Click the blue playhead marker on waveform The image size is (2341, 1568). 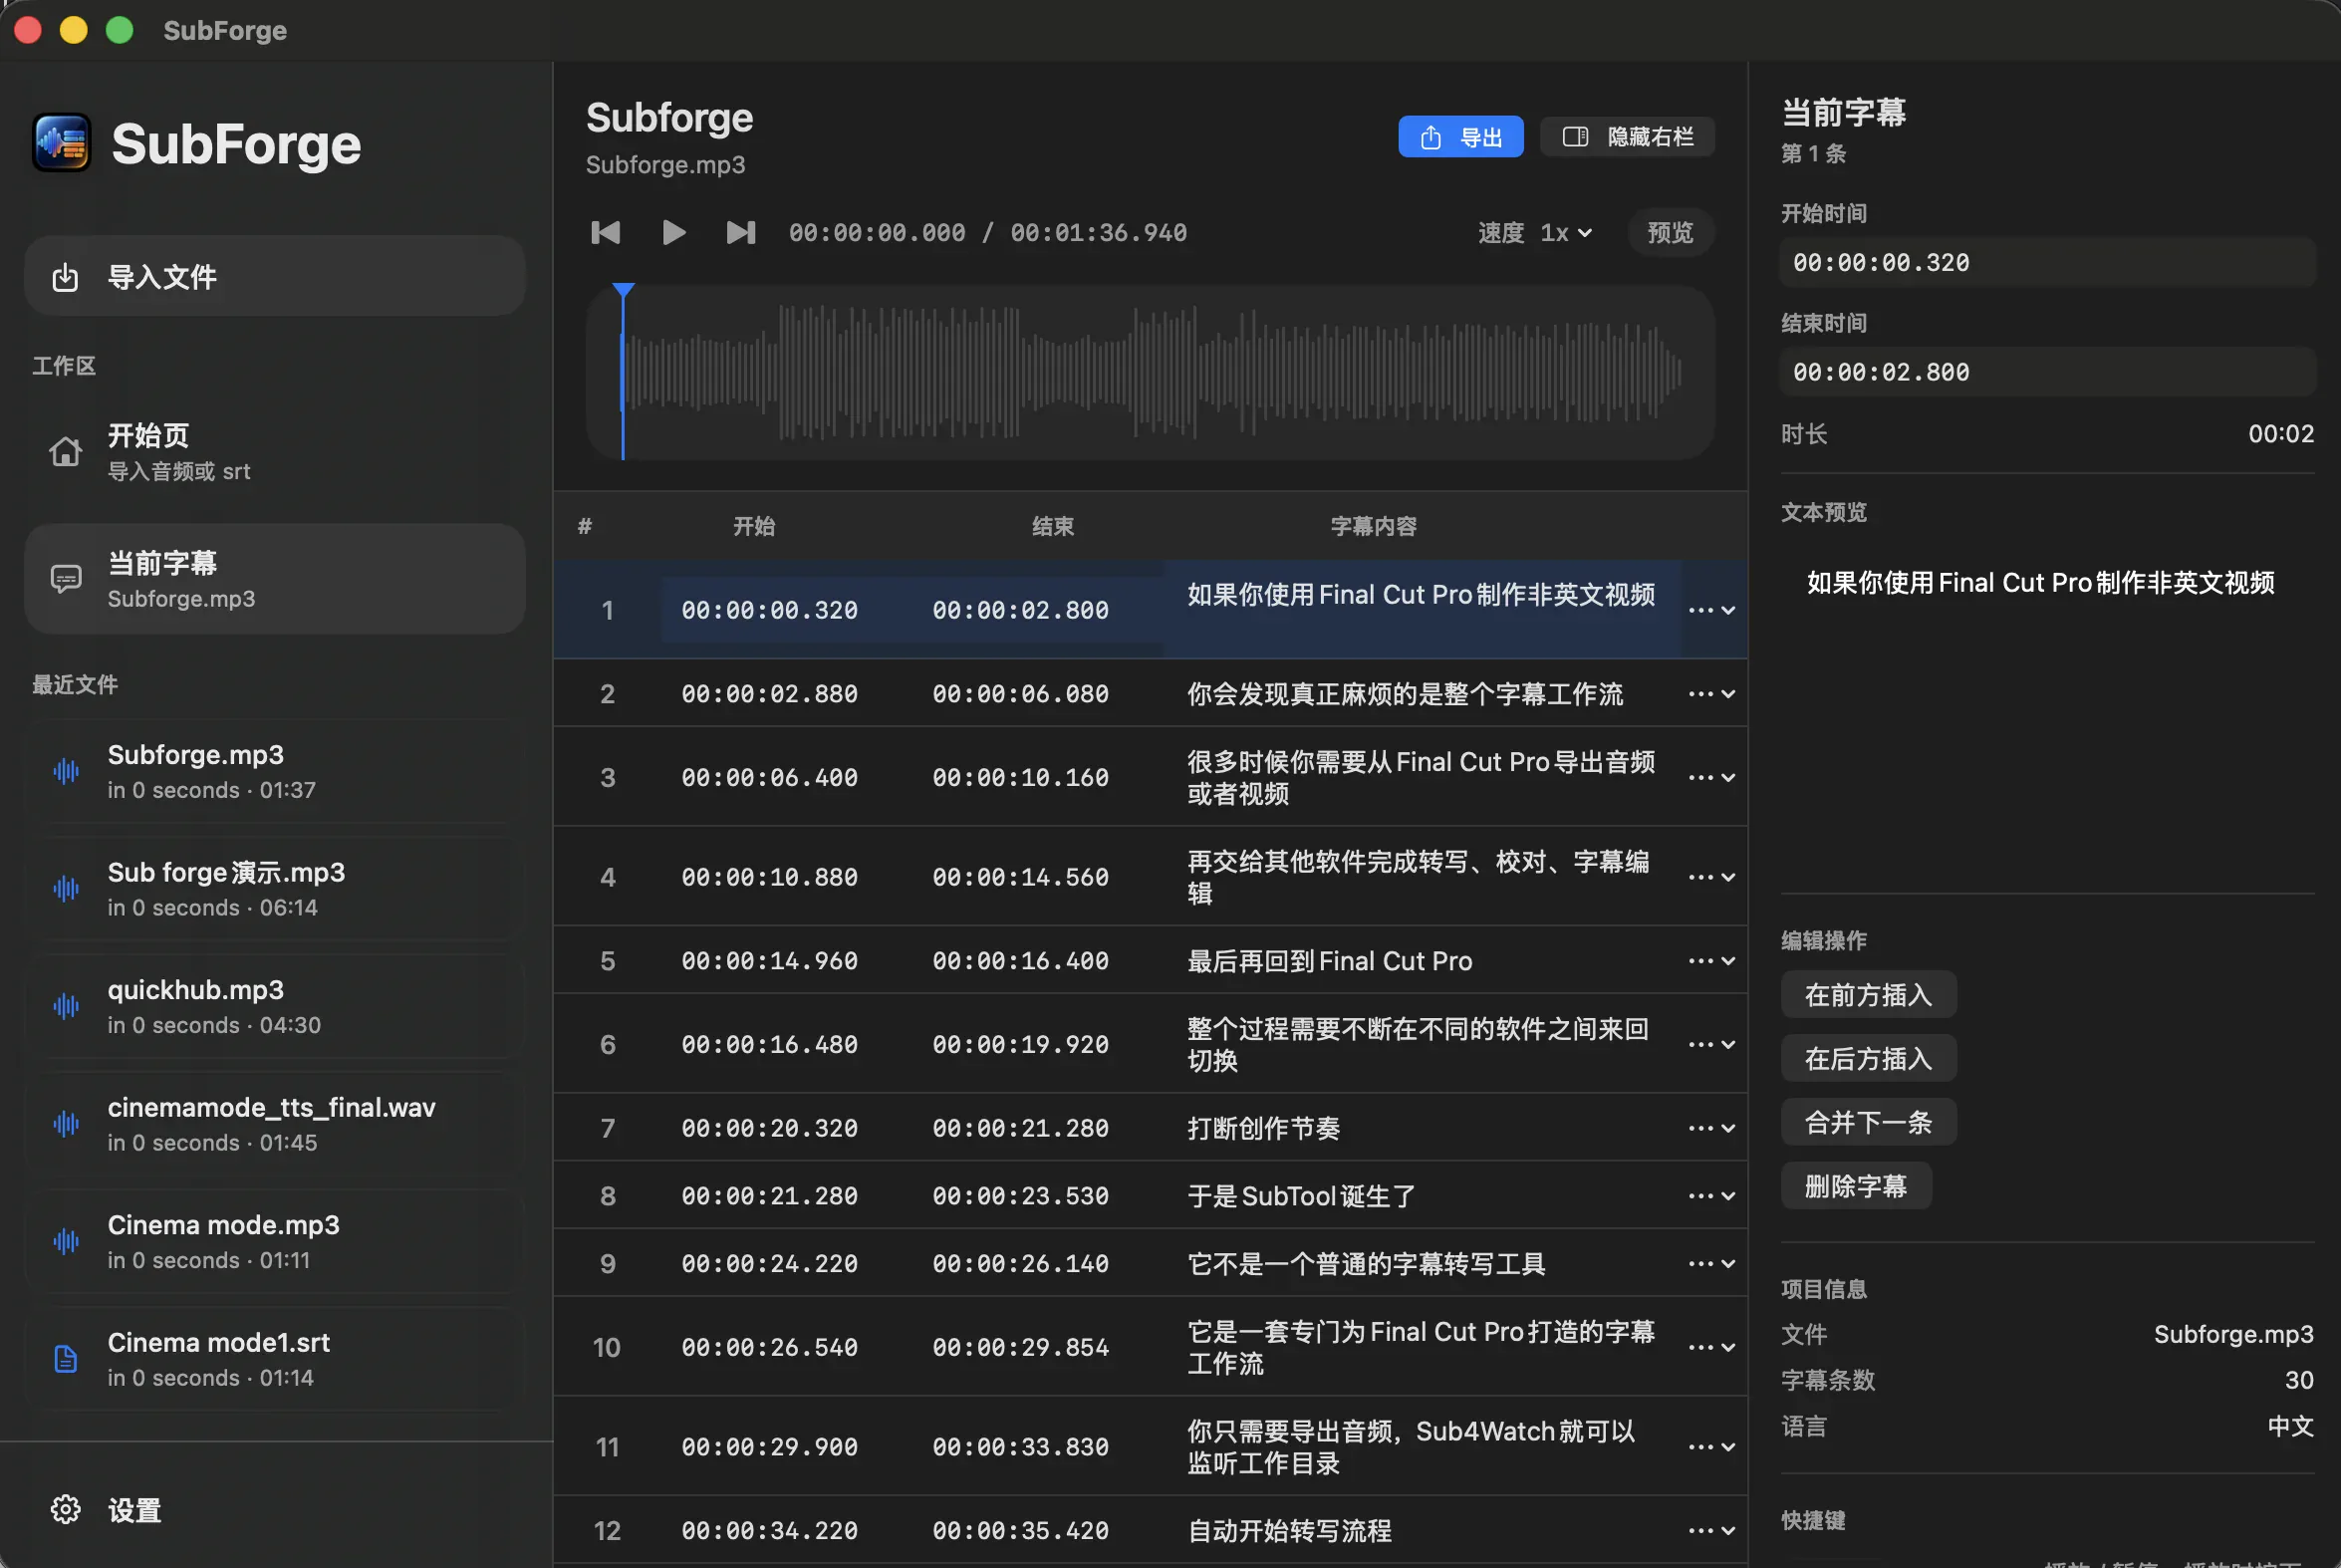coord(623,291)
